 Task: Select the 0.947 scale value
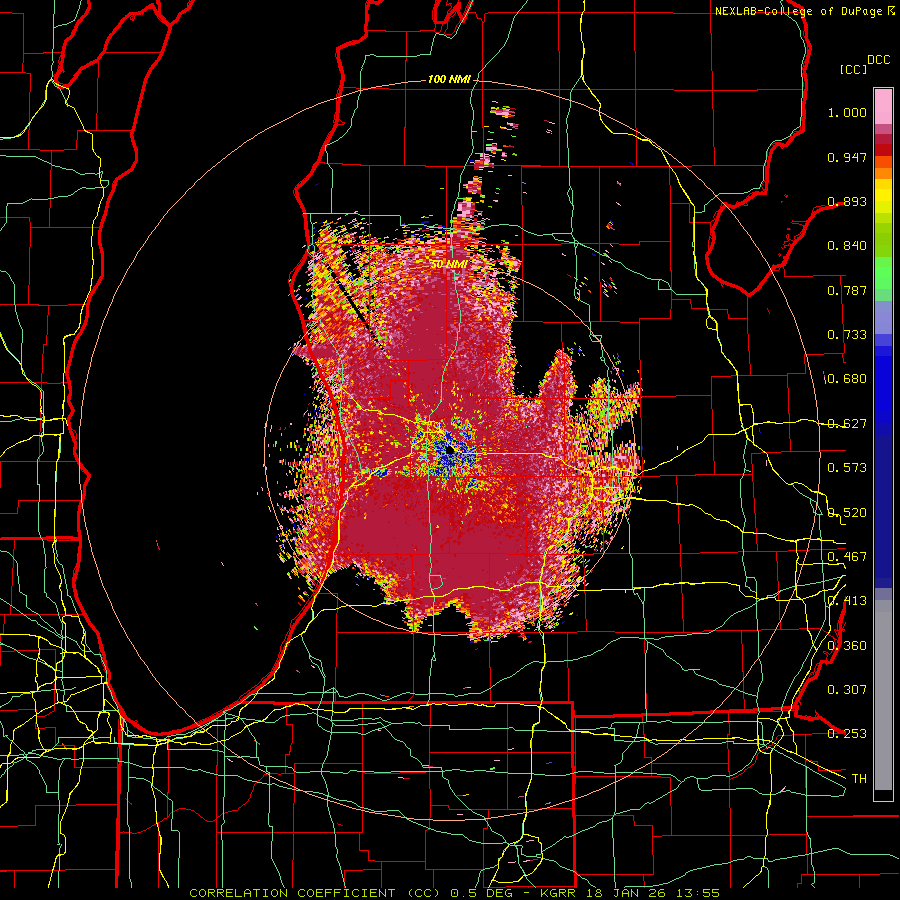point(847,157)
